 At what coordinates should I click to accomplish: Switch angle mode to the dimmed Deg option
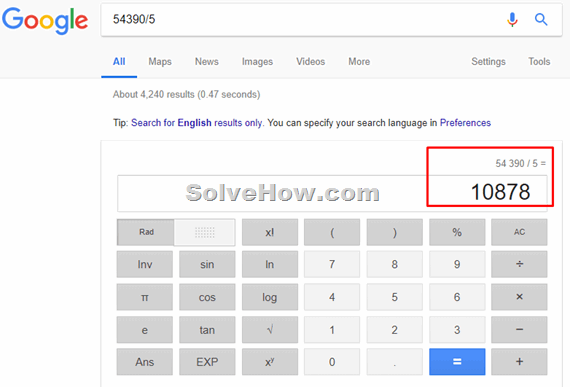click(205, 232)
